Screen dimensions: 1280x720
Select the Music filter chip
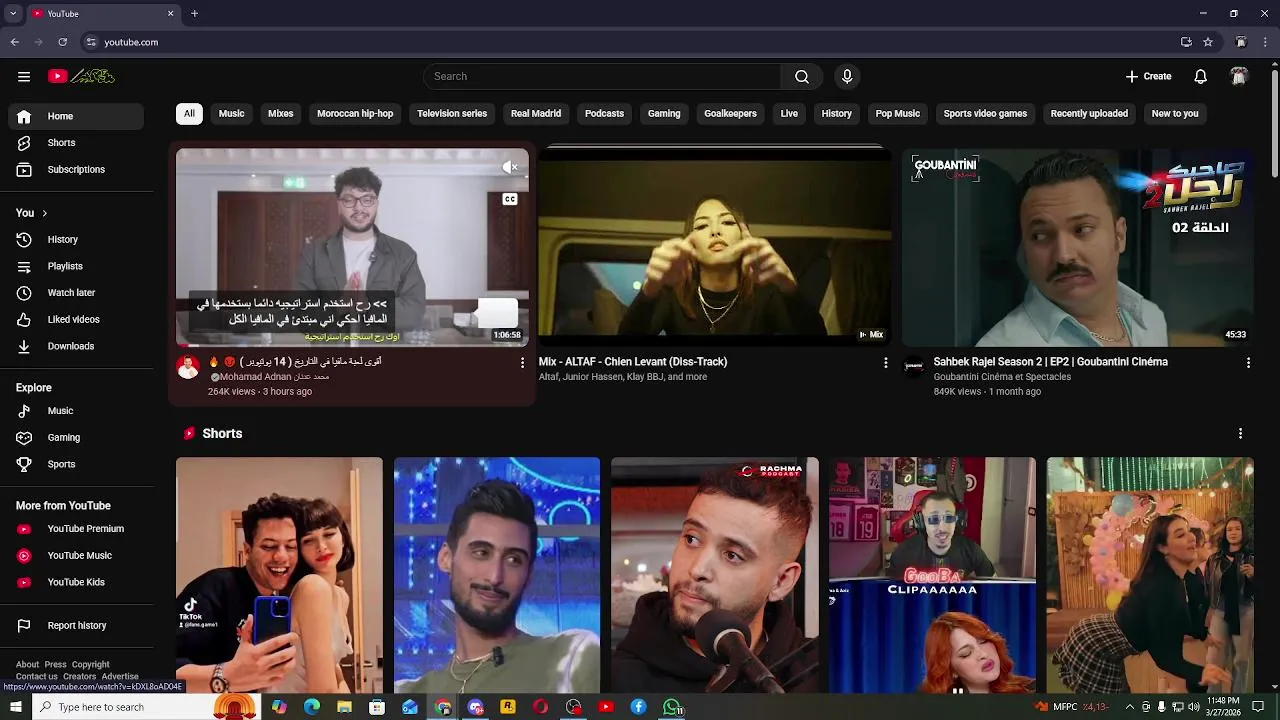pos(231,113)
